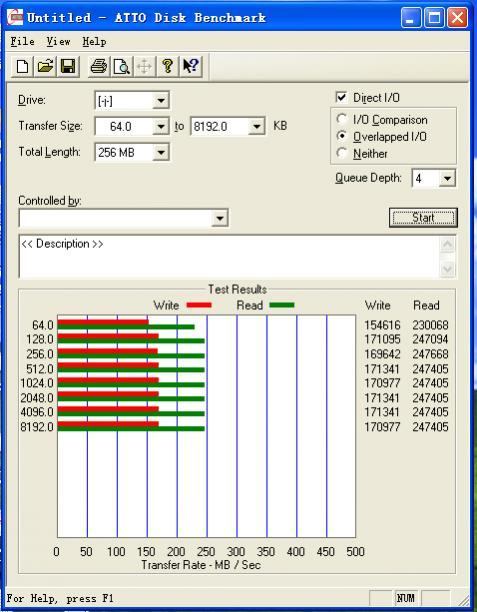Viewport: 477px width, 612px height.
Task: Click the Description scrollbar down arrow
Action: [447, 269]
